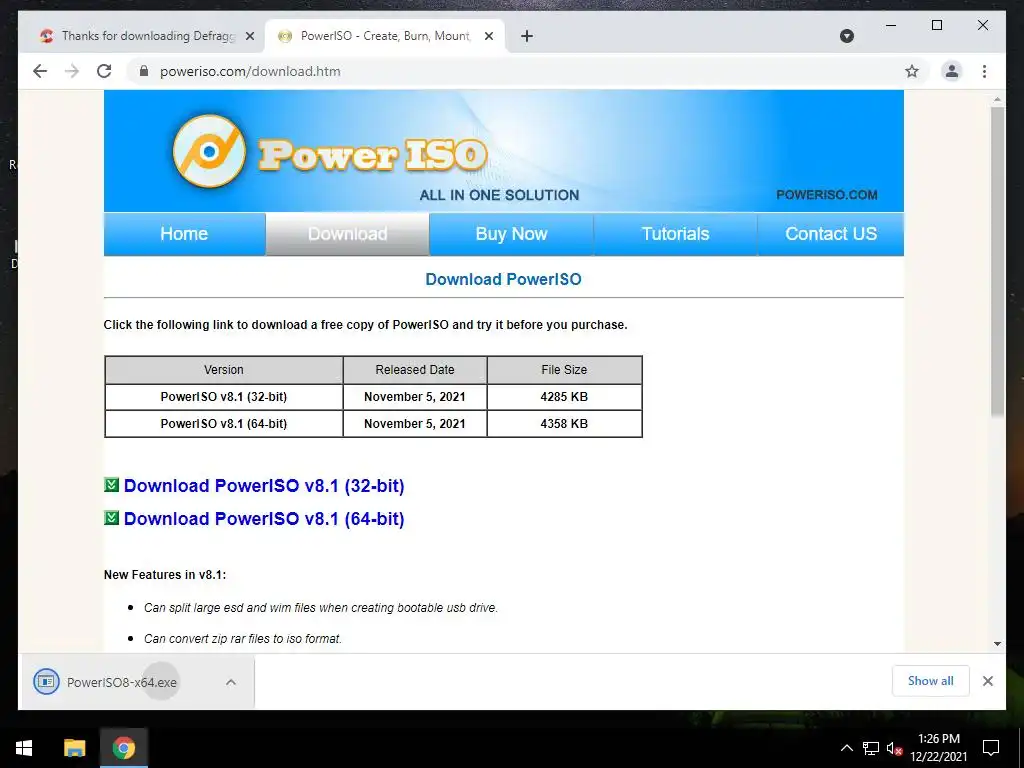
Task: Close the downloads bar
Action: (x=987, y=681)
